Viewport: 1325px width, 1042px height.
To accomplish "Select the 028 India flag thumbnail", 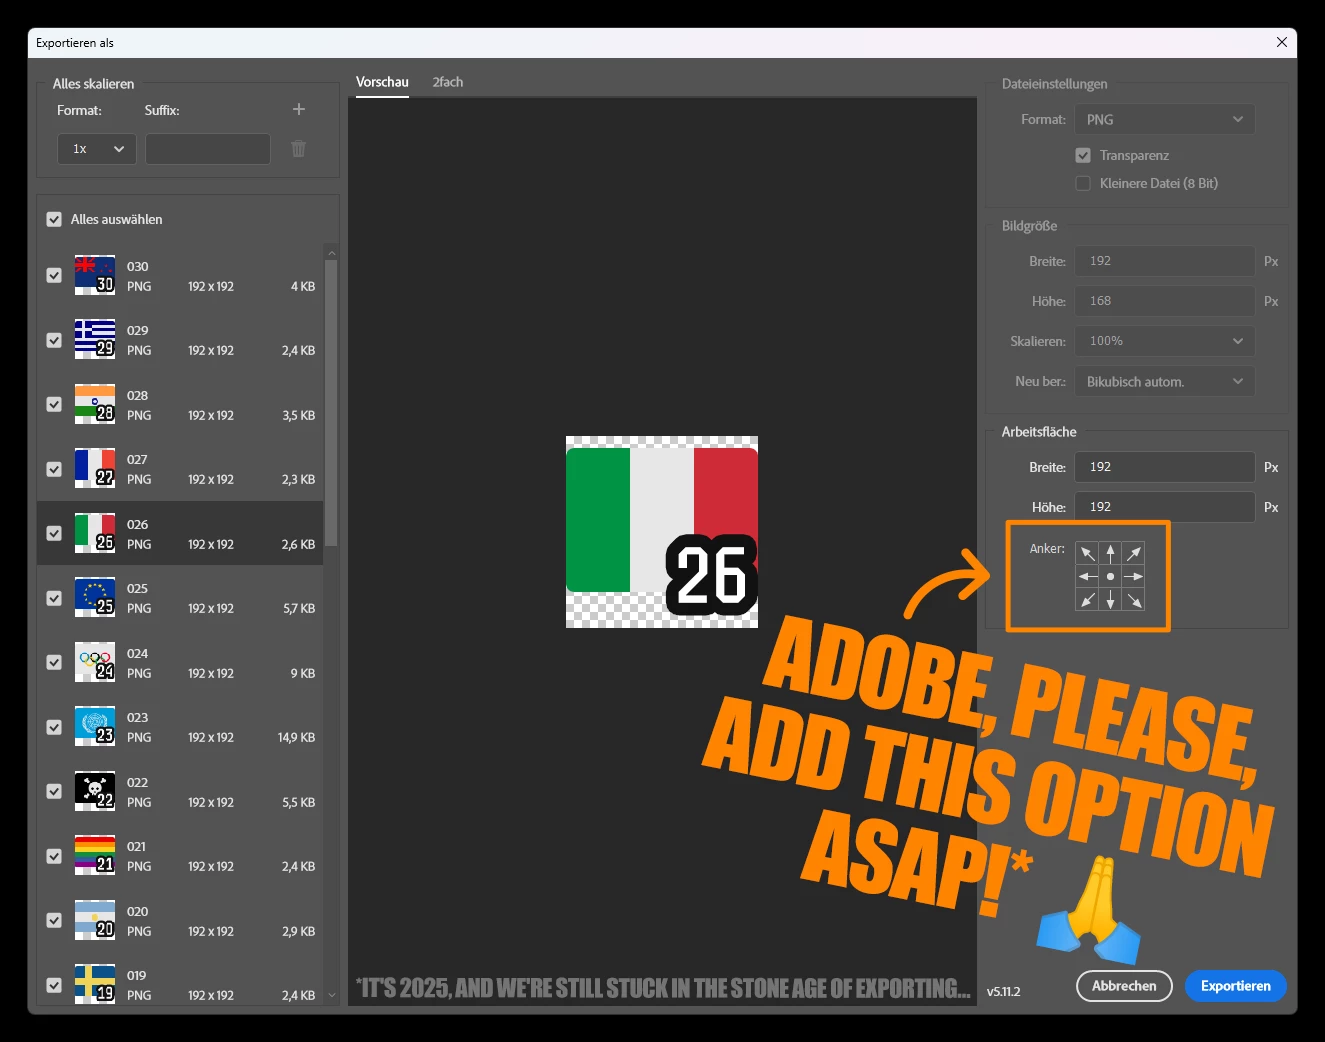I will [x=95, y=404].
